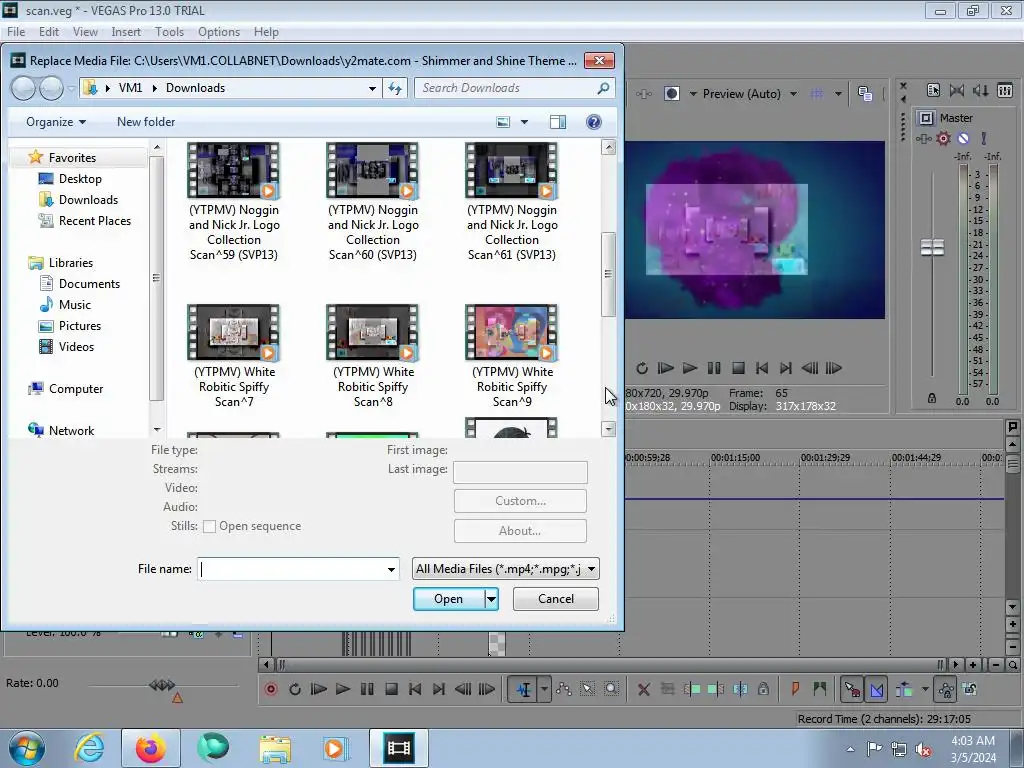
Task: Click the Lock event padlock icon
Action: (x=763, y=689)
